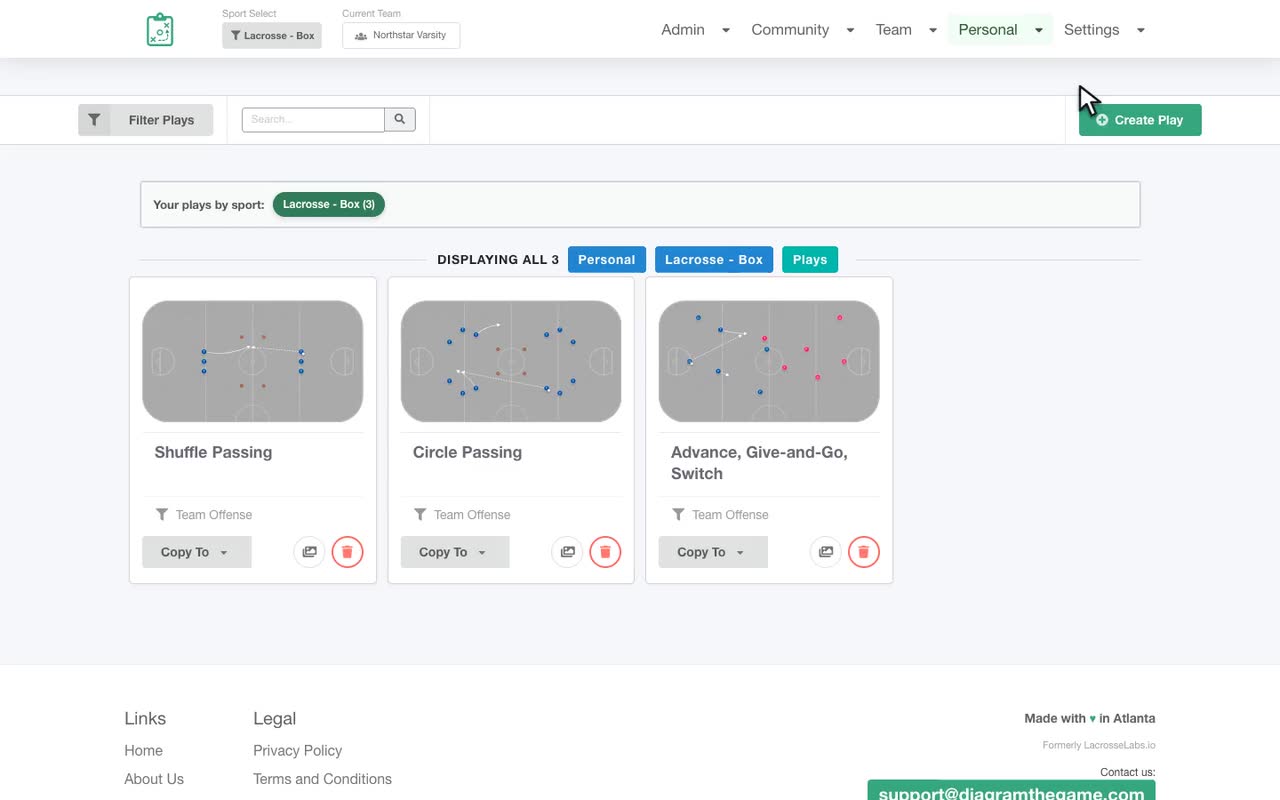This screenshot has width=1280, height=800.
Task: Focus the Search plays input field
Action: pos(313,119)
